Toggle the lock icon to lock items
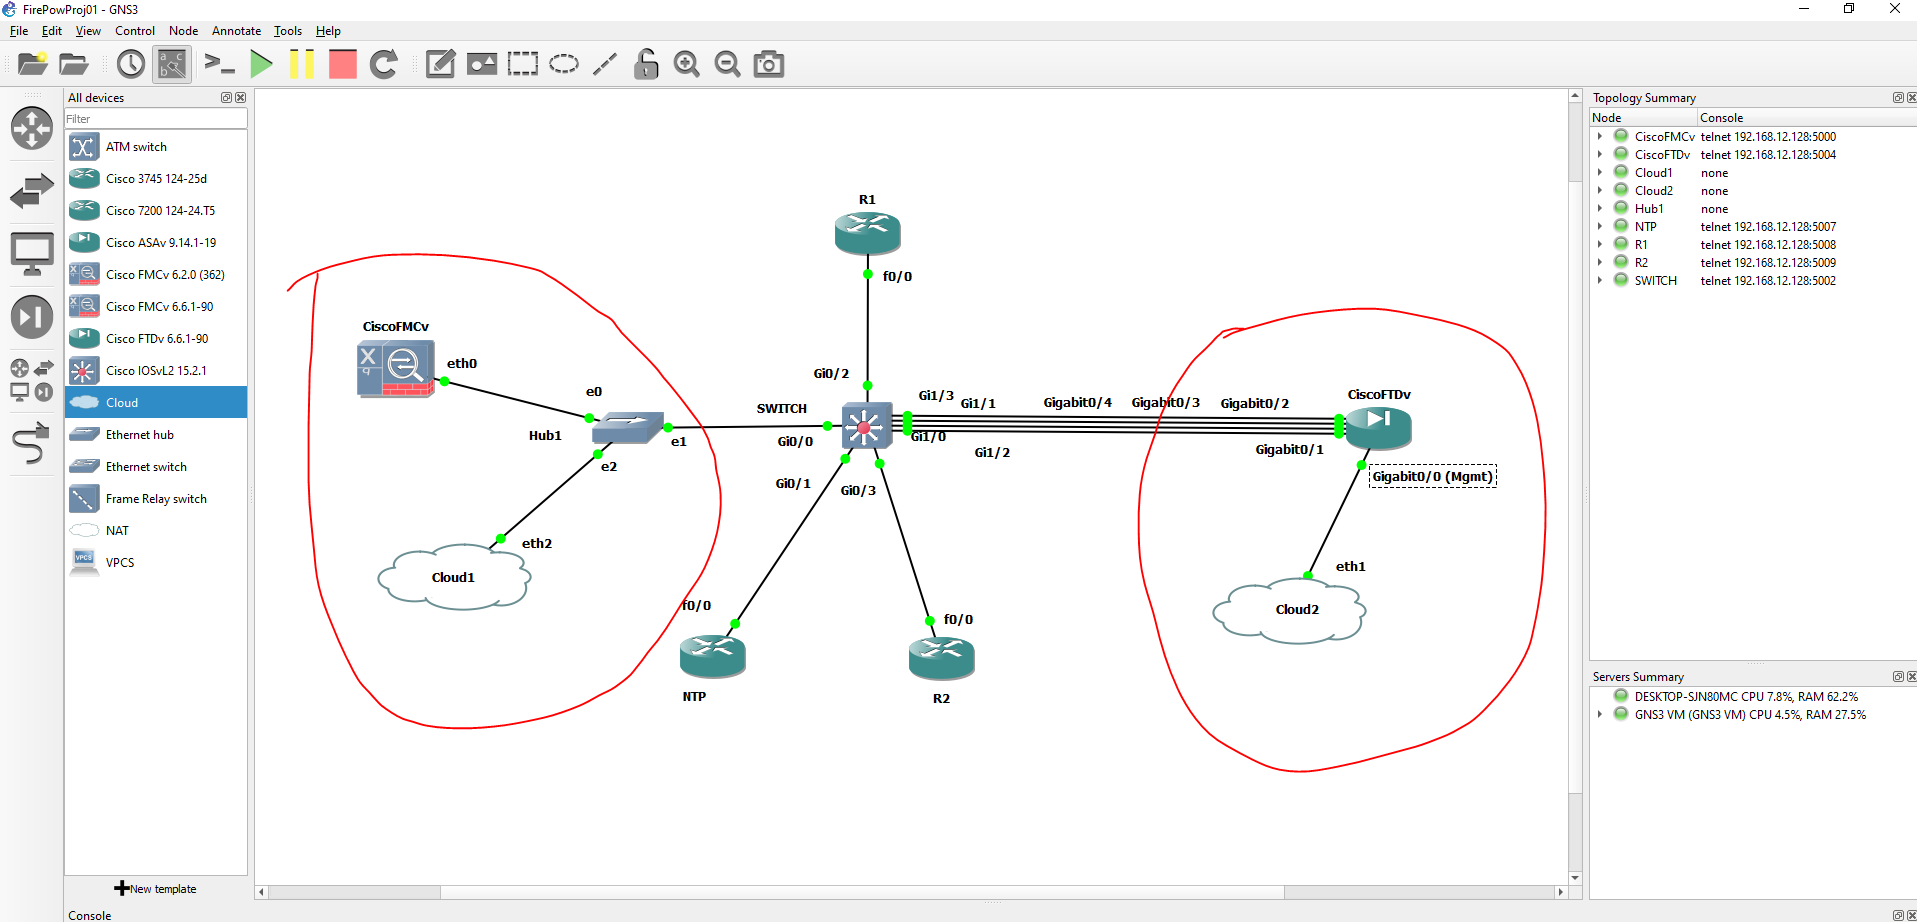1917x922 pixels. pyautogui.click(x=645, y=64)
